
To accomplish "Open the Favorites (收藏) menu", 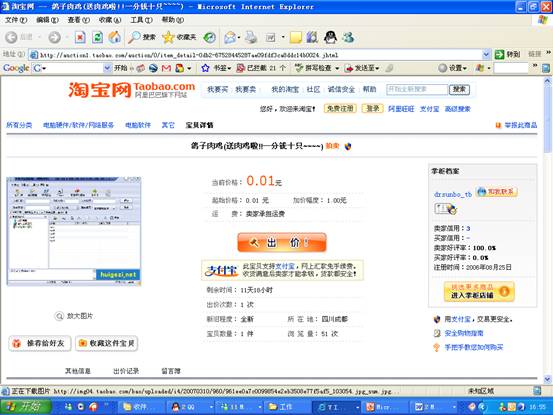I will 110,20.
